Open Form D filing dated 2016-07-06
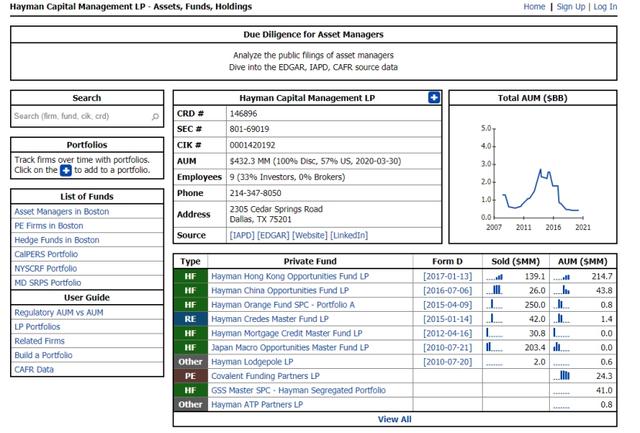 tap(447, 291)
